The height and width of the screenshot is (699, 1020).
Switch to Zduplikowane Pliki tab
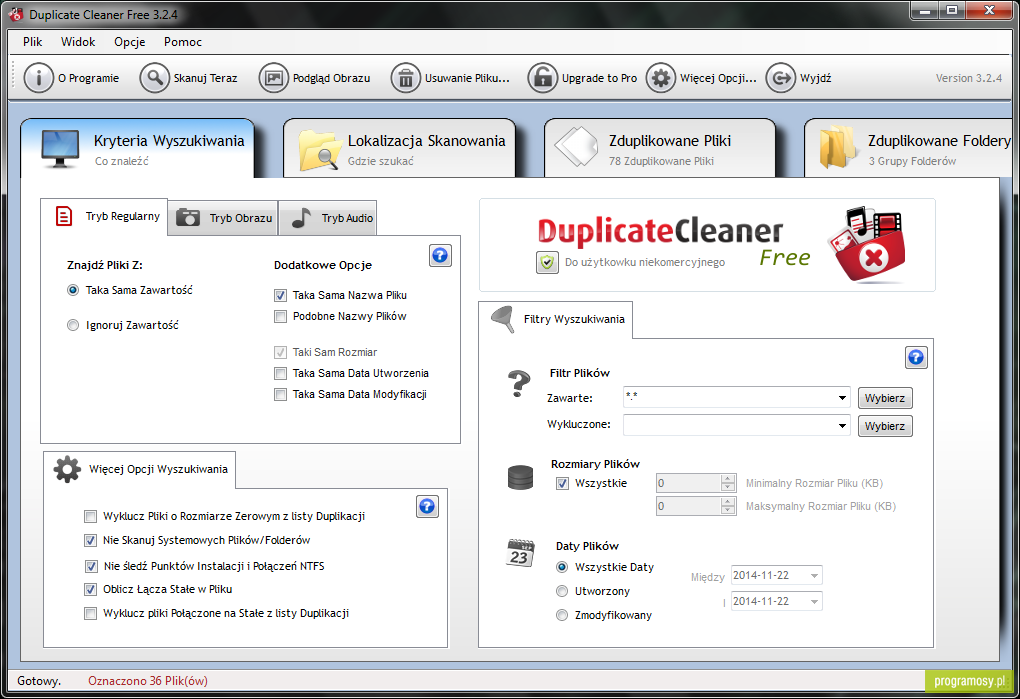tap(660, 148)
